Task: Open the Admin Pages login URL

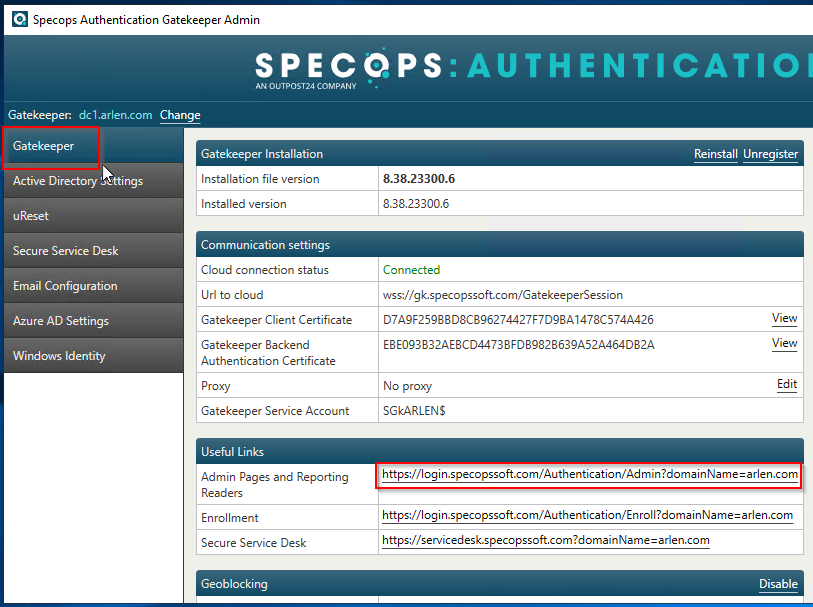Action: [590, 474]
